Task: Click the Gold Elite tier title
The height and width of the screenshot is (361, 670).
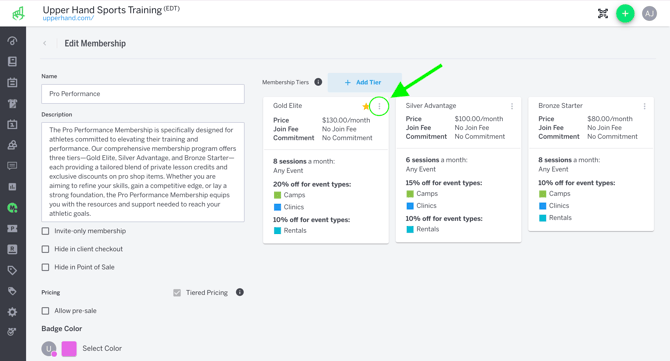Action: click(x=288, y=106)
